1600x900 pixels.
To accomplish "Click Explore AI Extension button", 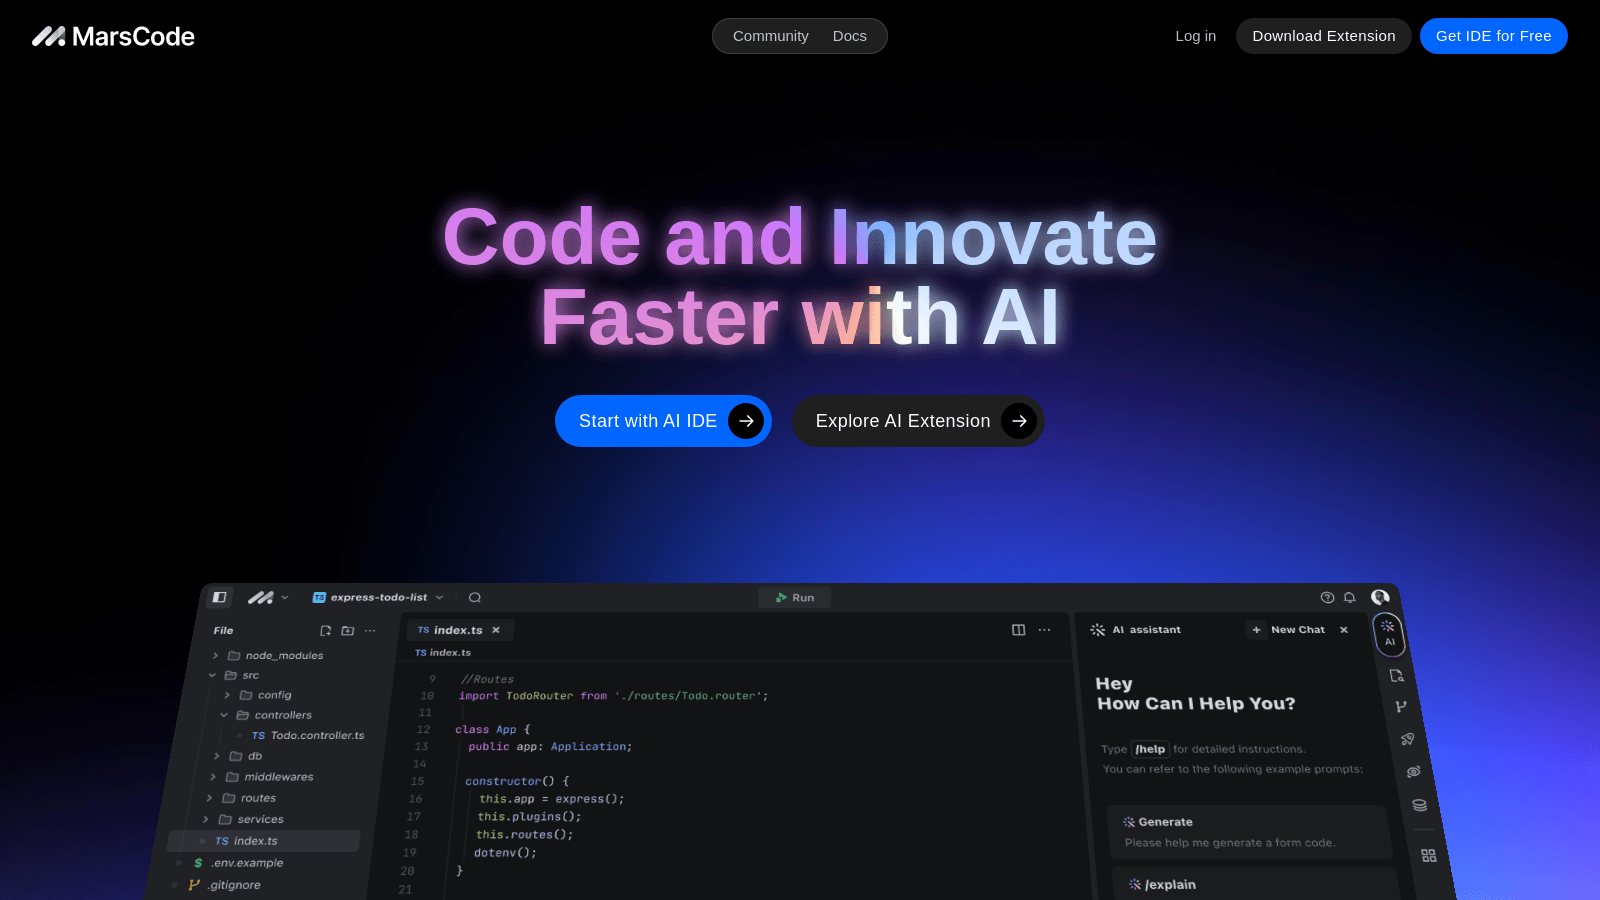I will (918, 421).
